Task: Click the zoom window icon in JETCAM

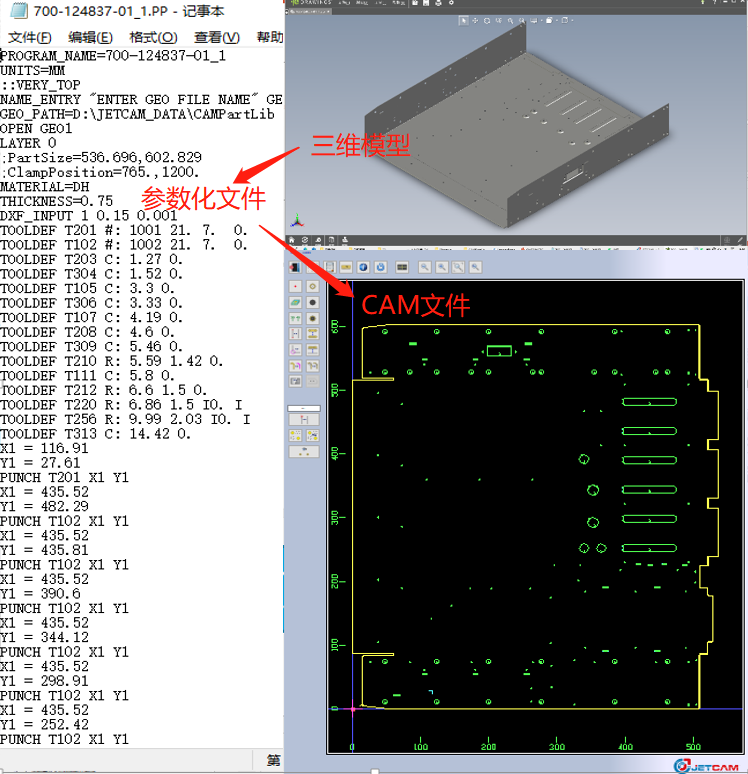Action: [459, 267]
